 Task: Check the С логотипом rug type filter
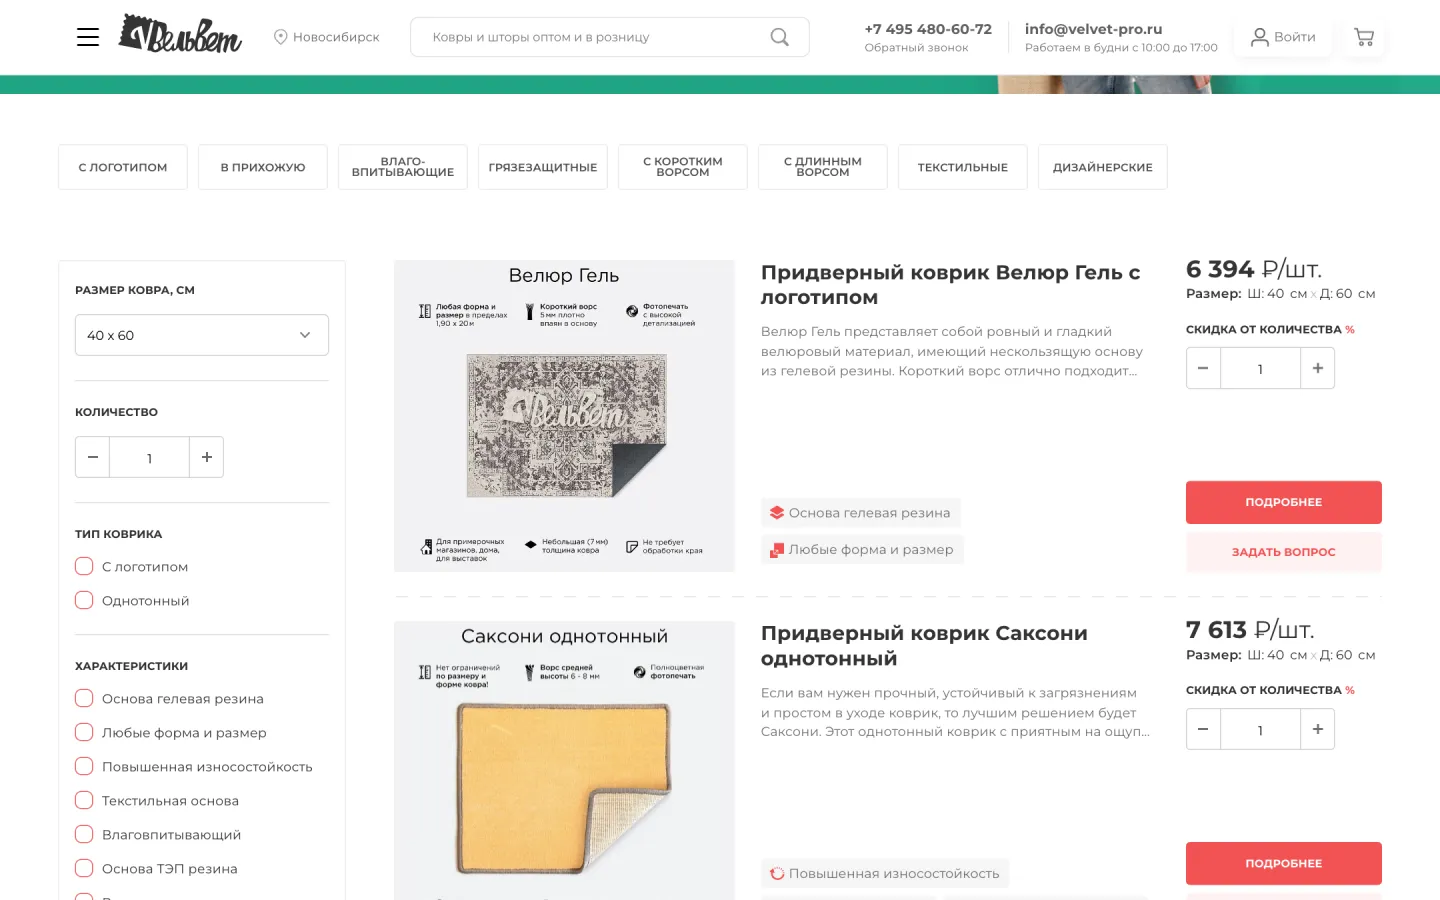point(84,566)
